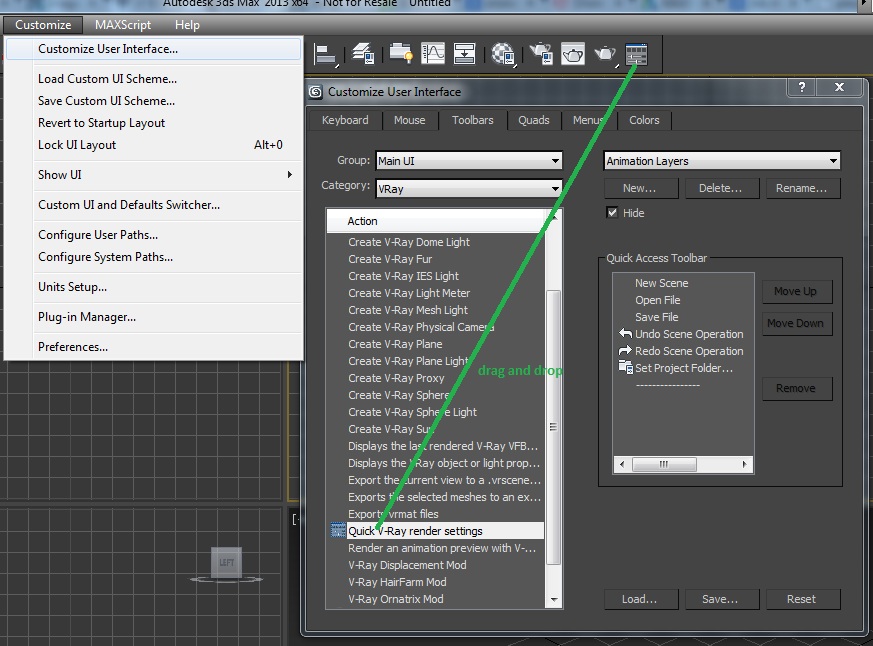873x646 pixels.
Task: Click the Action list scroll-down arrow
Action: (553, 599)
